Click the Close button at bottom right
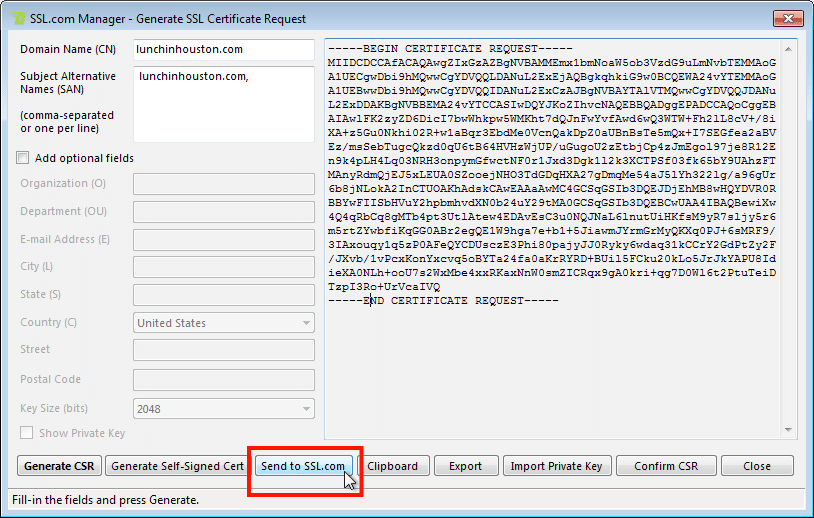The image size is (814, 518). tap(757, 466)
